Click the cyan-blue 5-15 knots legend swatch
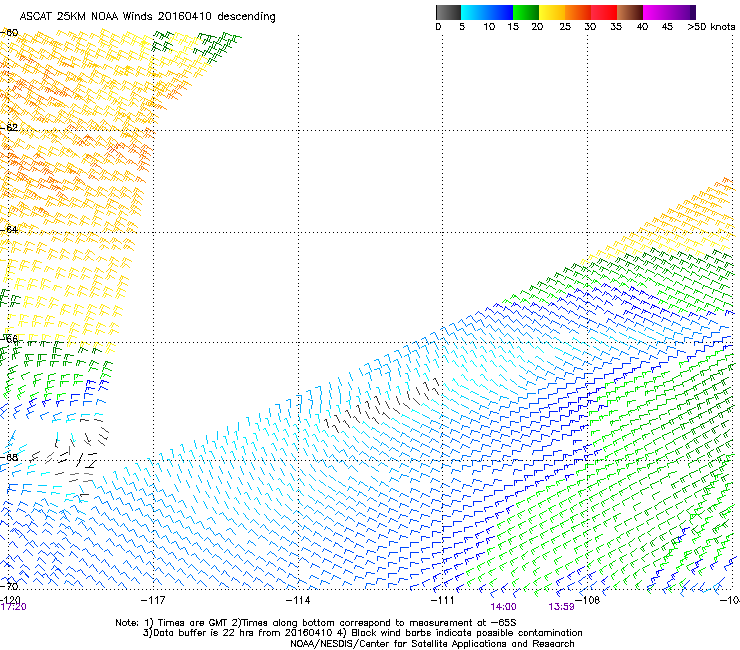The width and height of the screenshot is (740, 650). click(x=487, y=12)
